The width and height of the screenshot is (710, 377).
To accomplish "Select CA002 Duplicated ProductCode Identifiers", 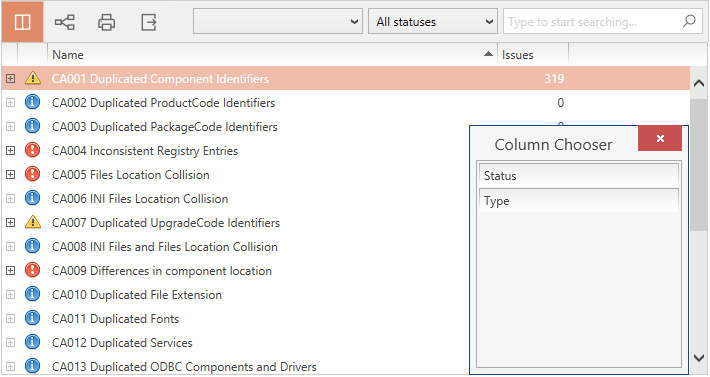I will 163,103.
